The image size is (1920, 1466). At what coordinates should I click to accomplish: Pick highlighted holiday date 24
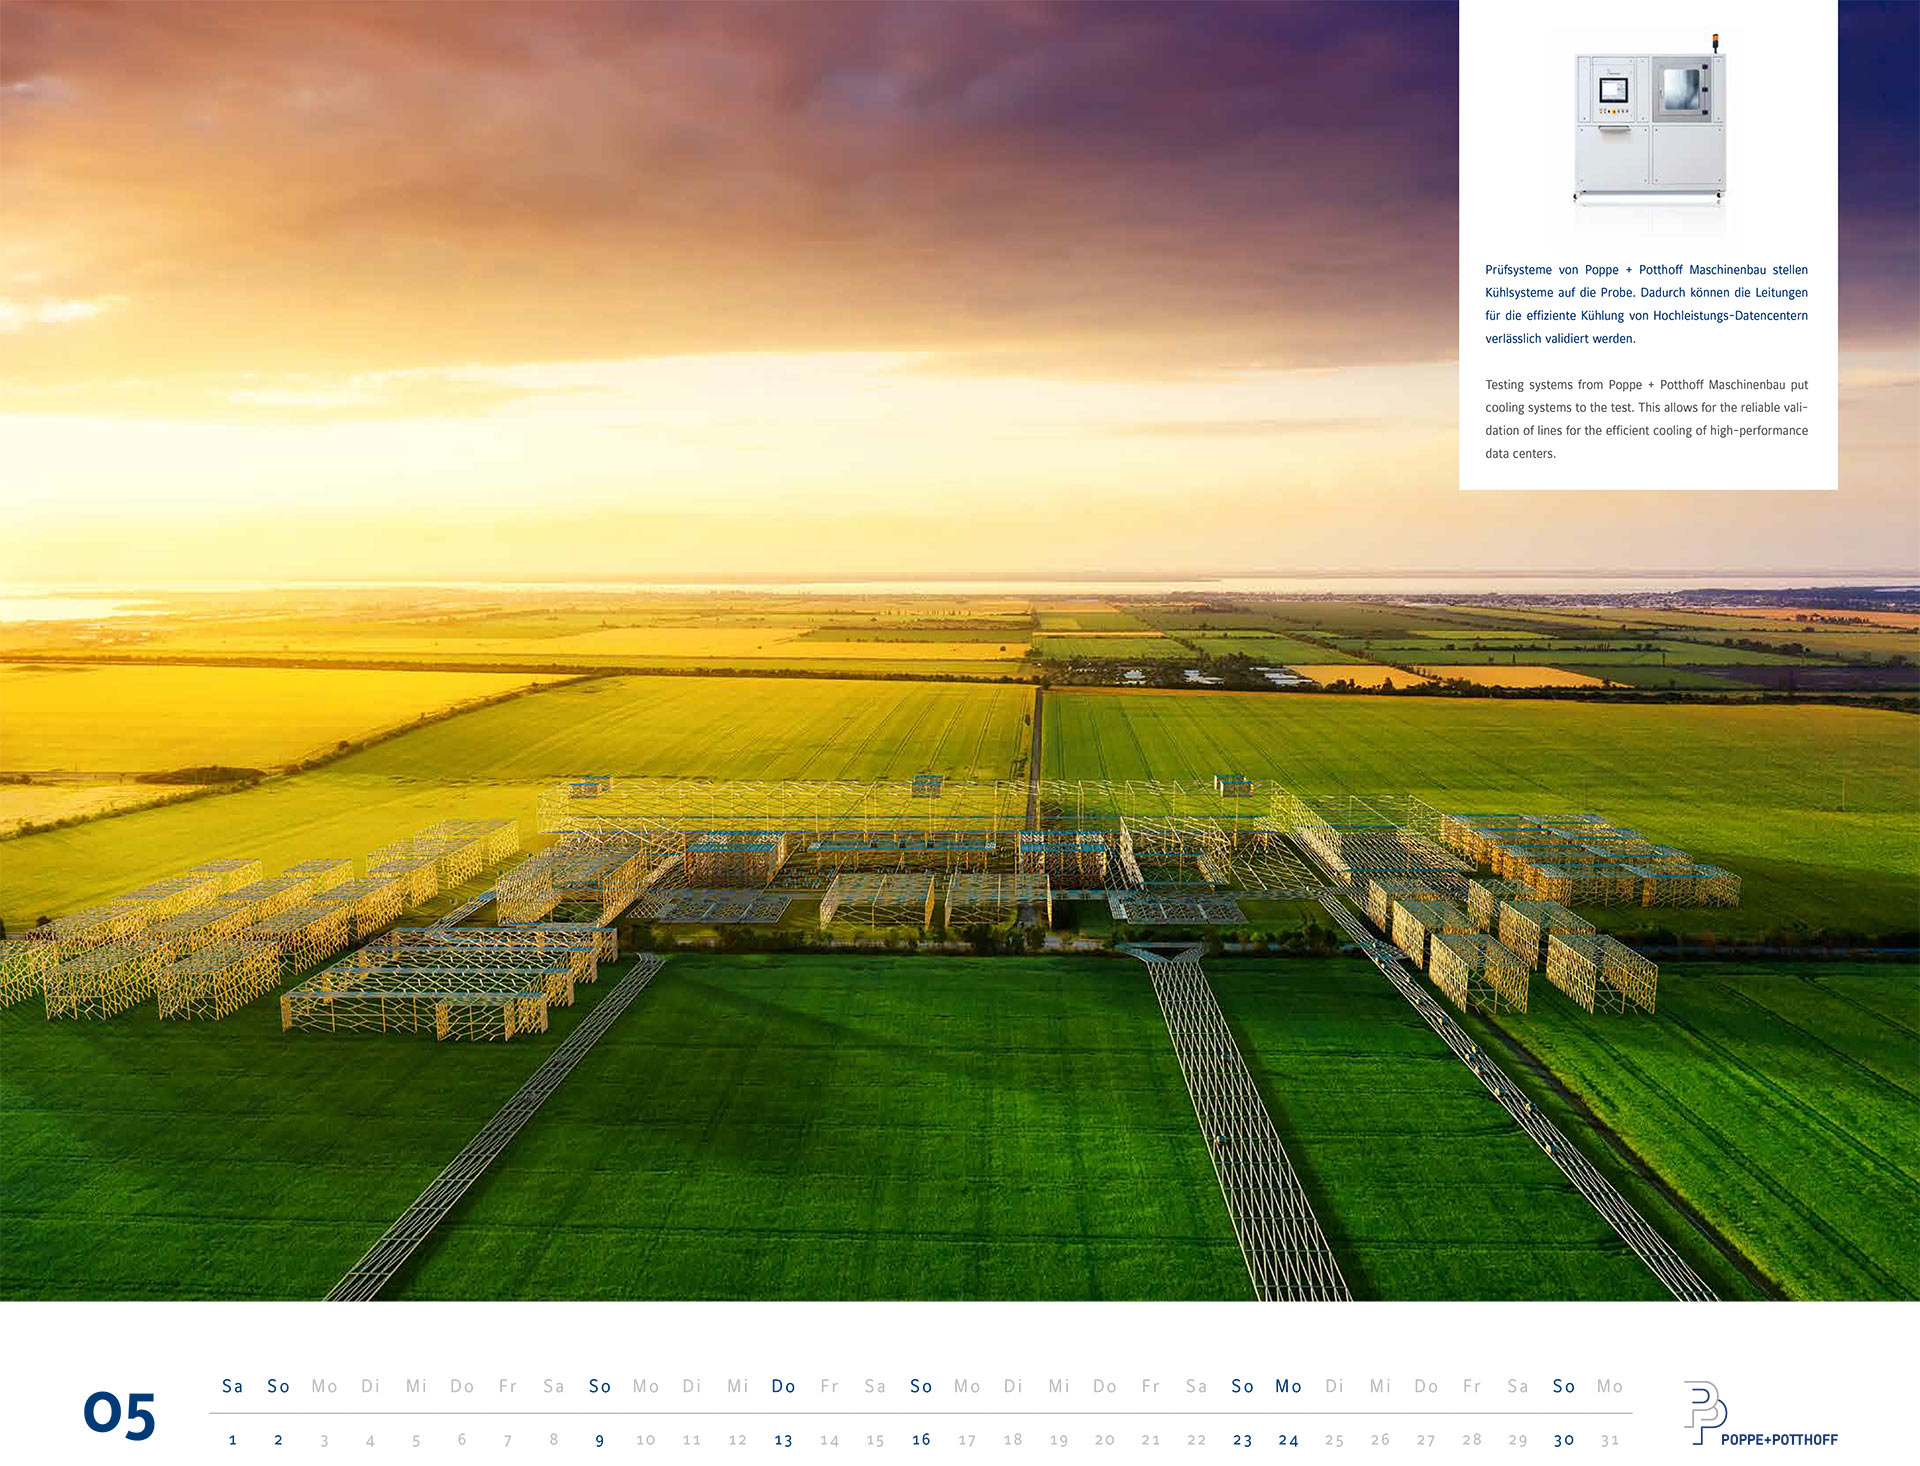point(1289,1440)
